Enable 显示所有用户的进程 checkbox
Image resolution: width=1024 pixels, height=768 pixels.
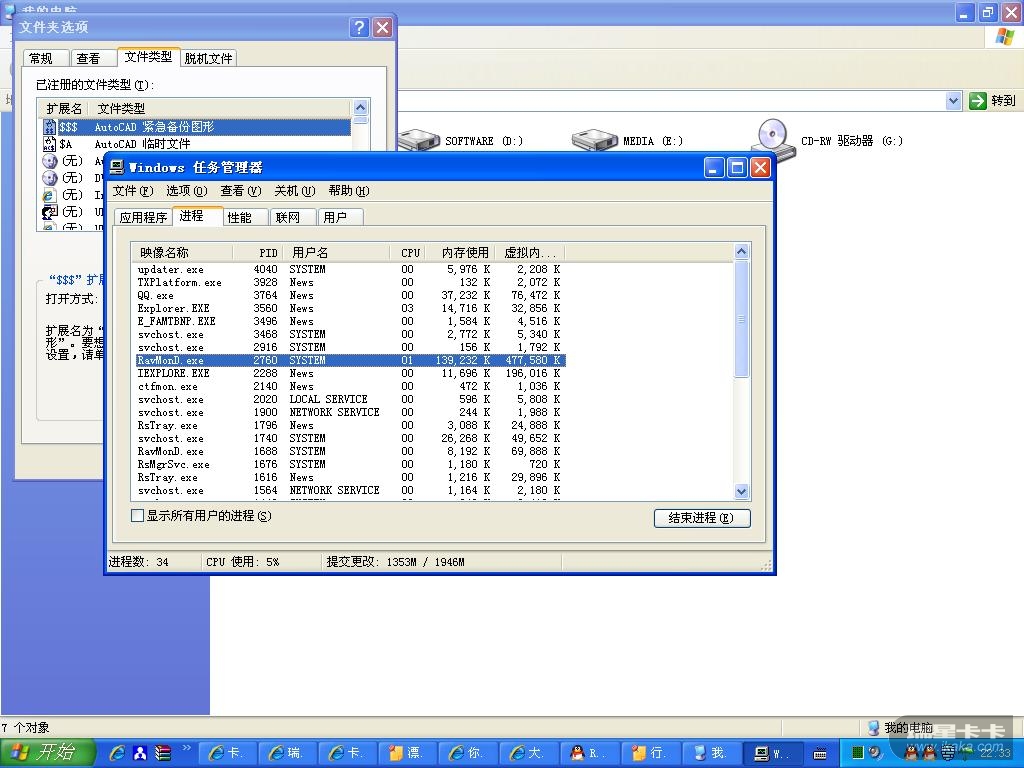(138, 516)
